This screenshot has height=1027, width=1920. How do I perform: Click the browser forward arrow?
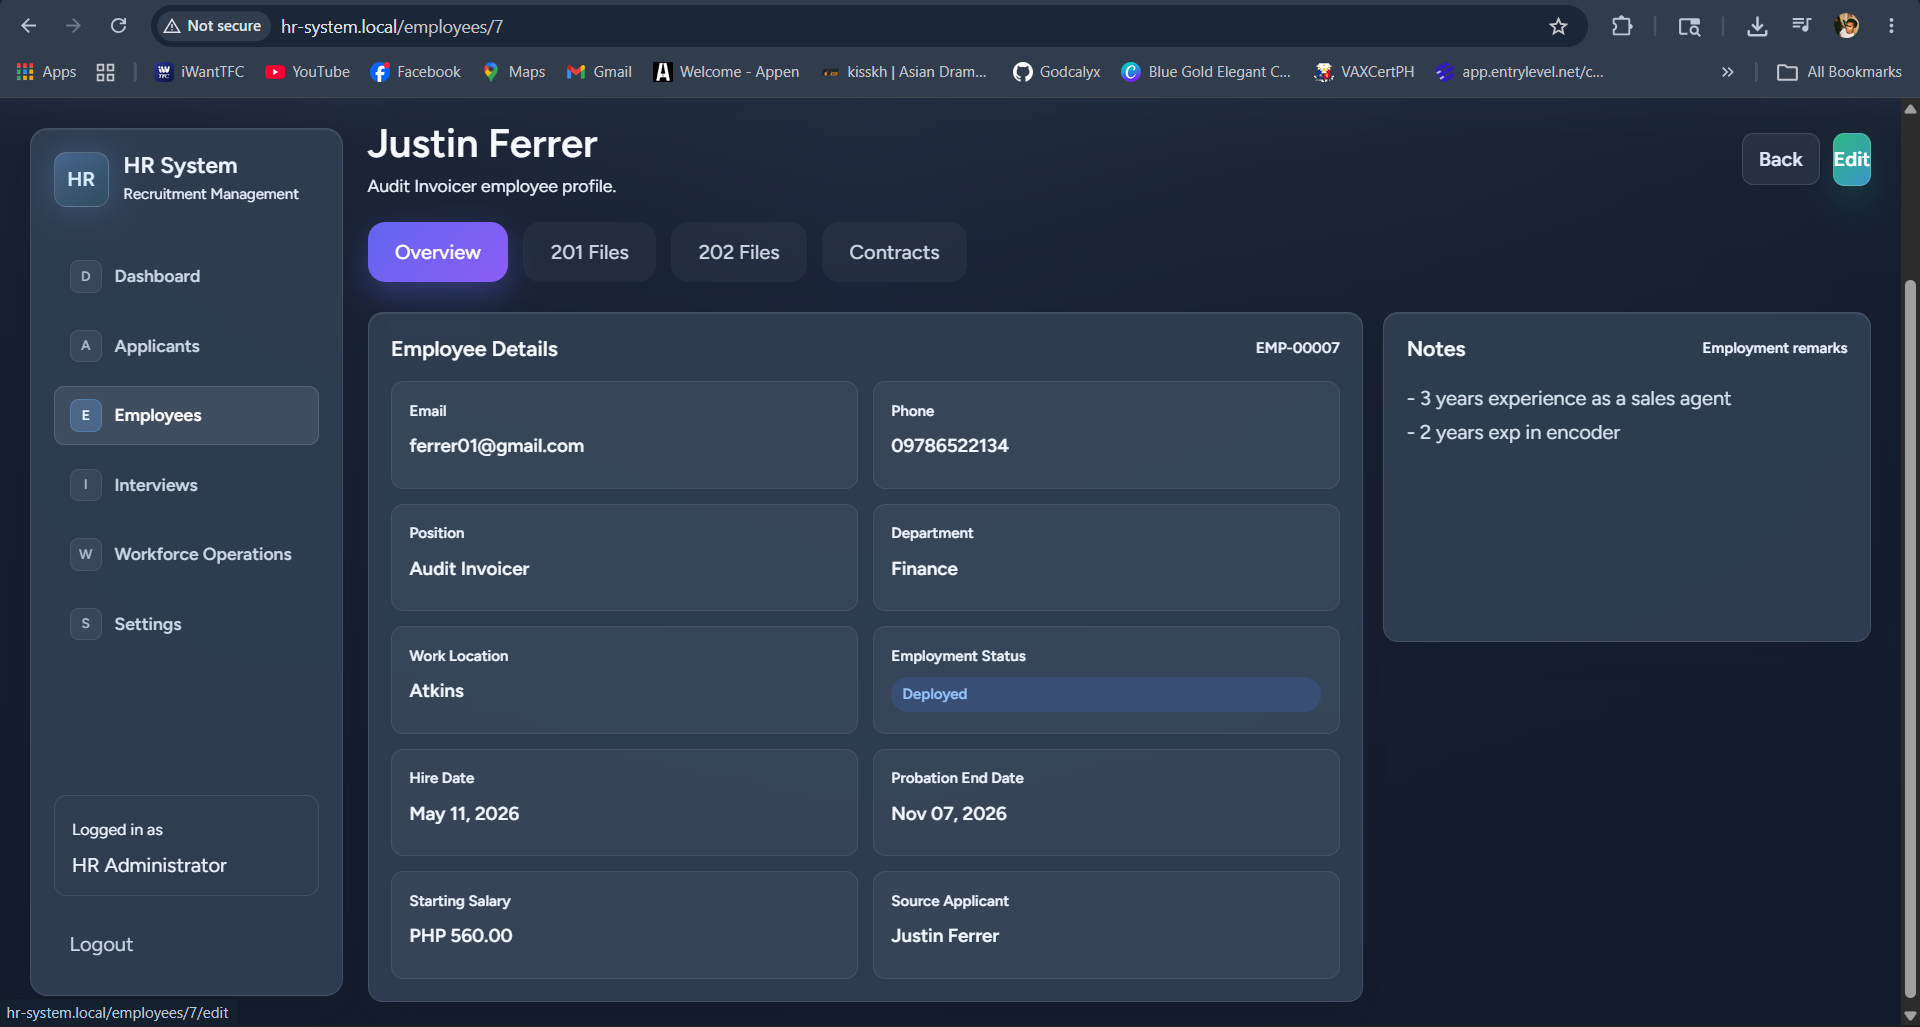point(73,26)
